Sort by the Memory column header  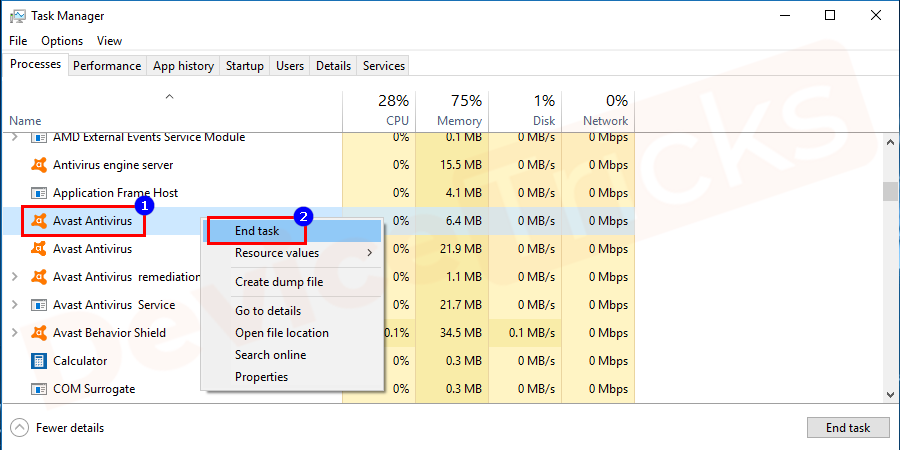pos(452,111)
